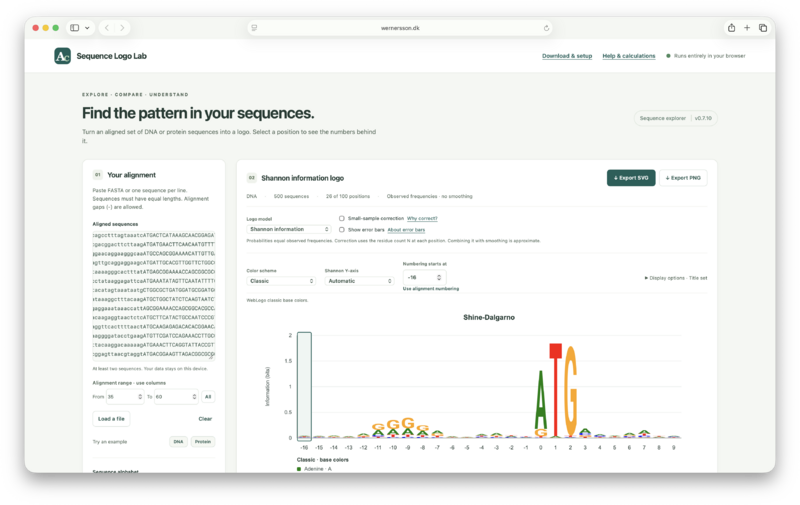This screenshot has width=800, height=505.
Task: Click the alignment range To field
Action: click(176, 397)
